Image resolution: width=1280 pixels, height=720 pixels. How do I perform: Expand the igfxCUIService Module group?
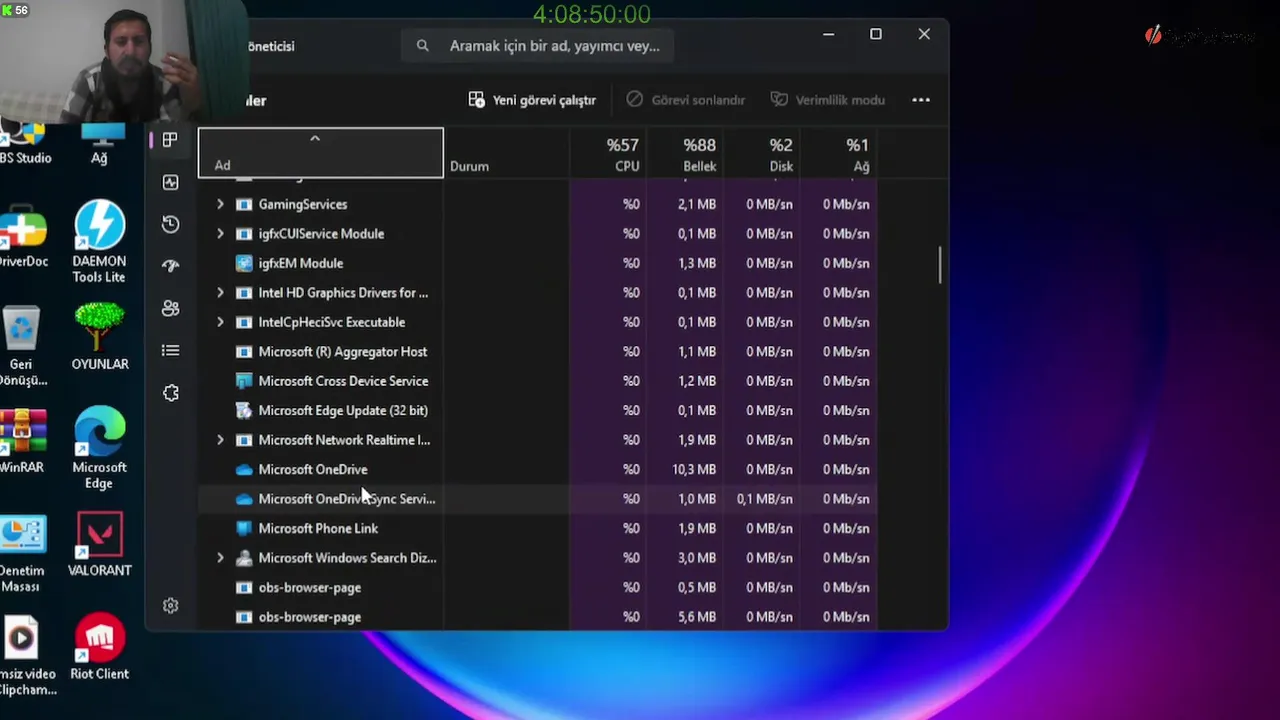coord(220,234)
